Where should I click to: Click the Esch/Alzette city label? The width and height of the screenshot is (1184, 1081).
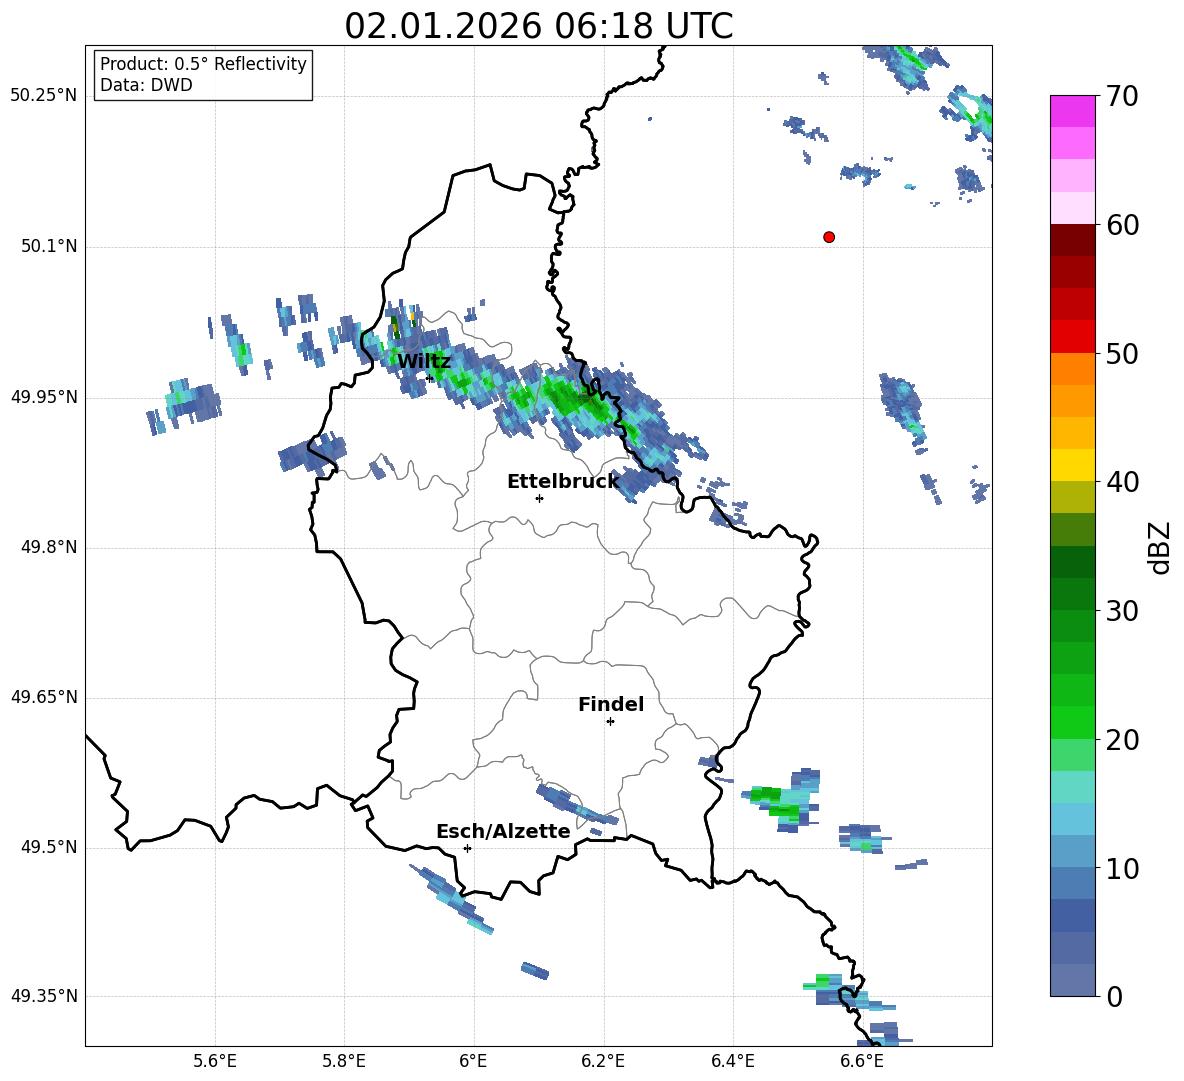click(503, 831)
